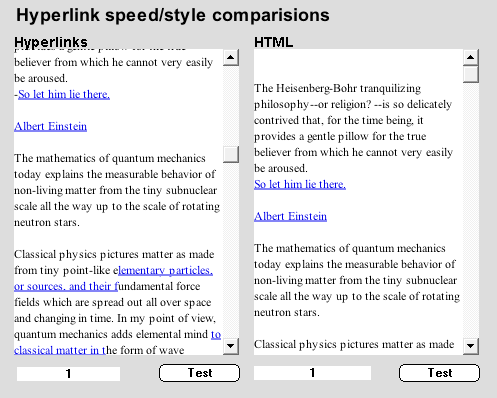
Task: Click Hyperlinks scrollbar track below the thumb
Action: tap(231, 250)
